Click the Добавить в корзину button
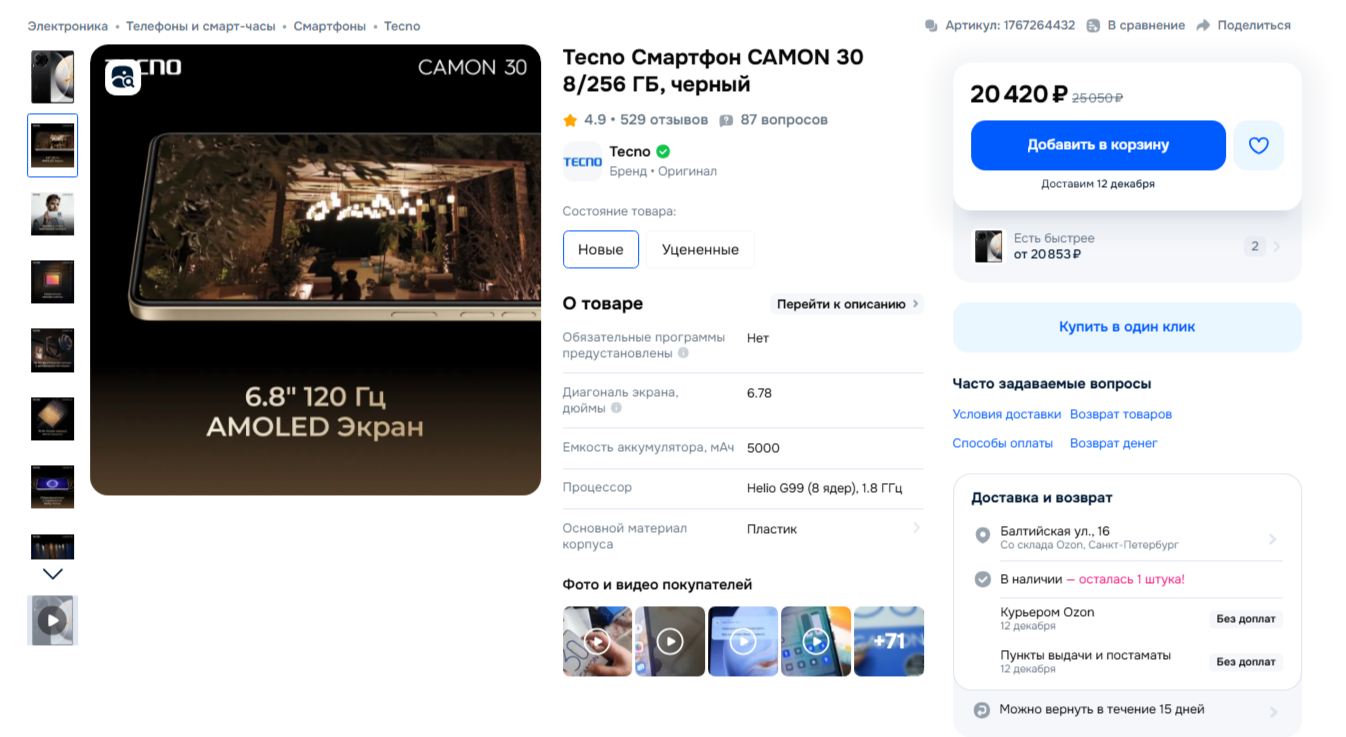The width and height of the screenshot is (1346, 737). point(1097,145)
